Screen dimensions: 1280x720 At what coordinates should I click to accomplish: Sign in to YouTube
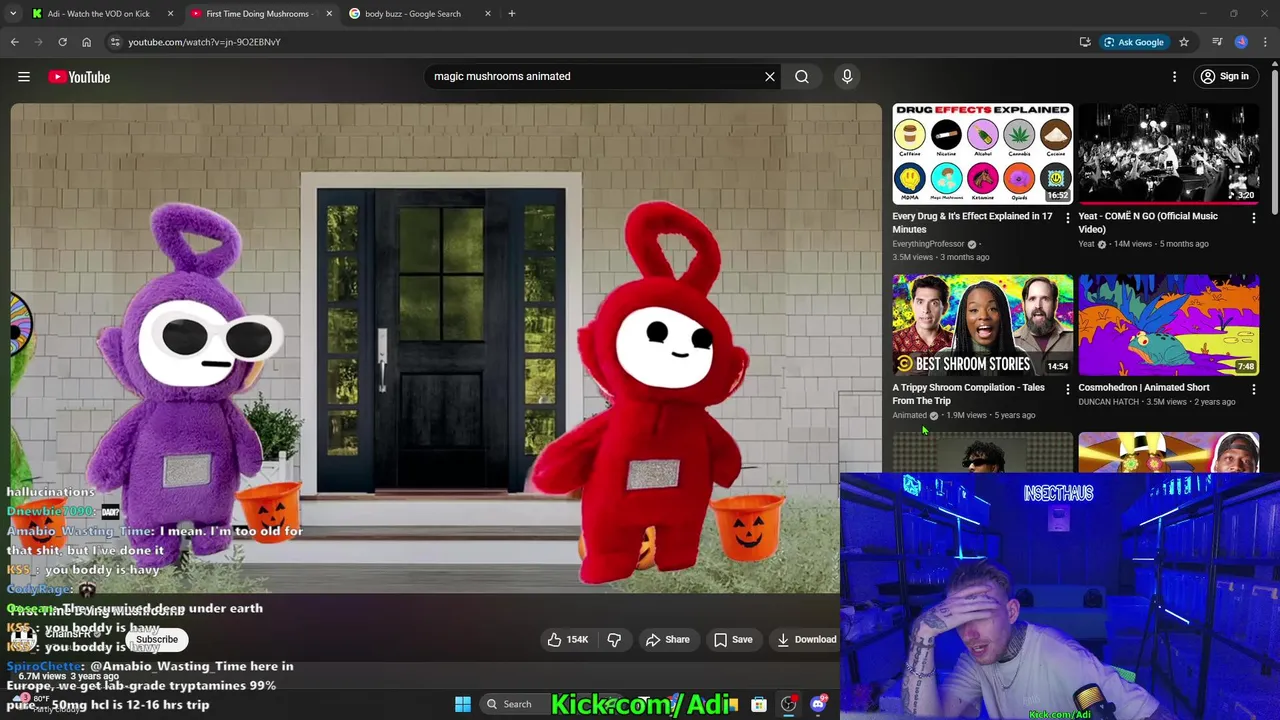[1224, 76]
